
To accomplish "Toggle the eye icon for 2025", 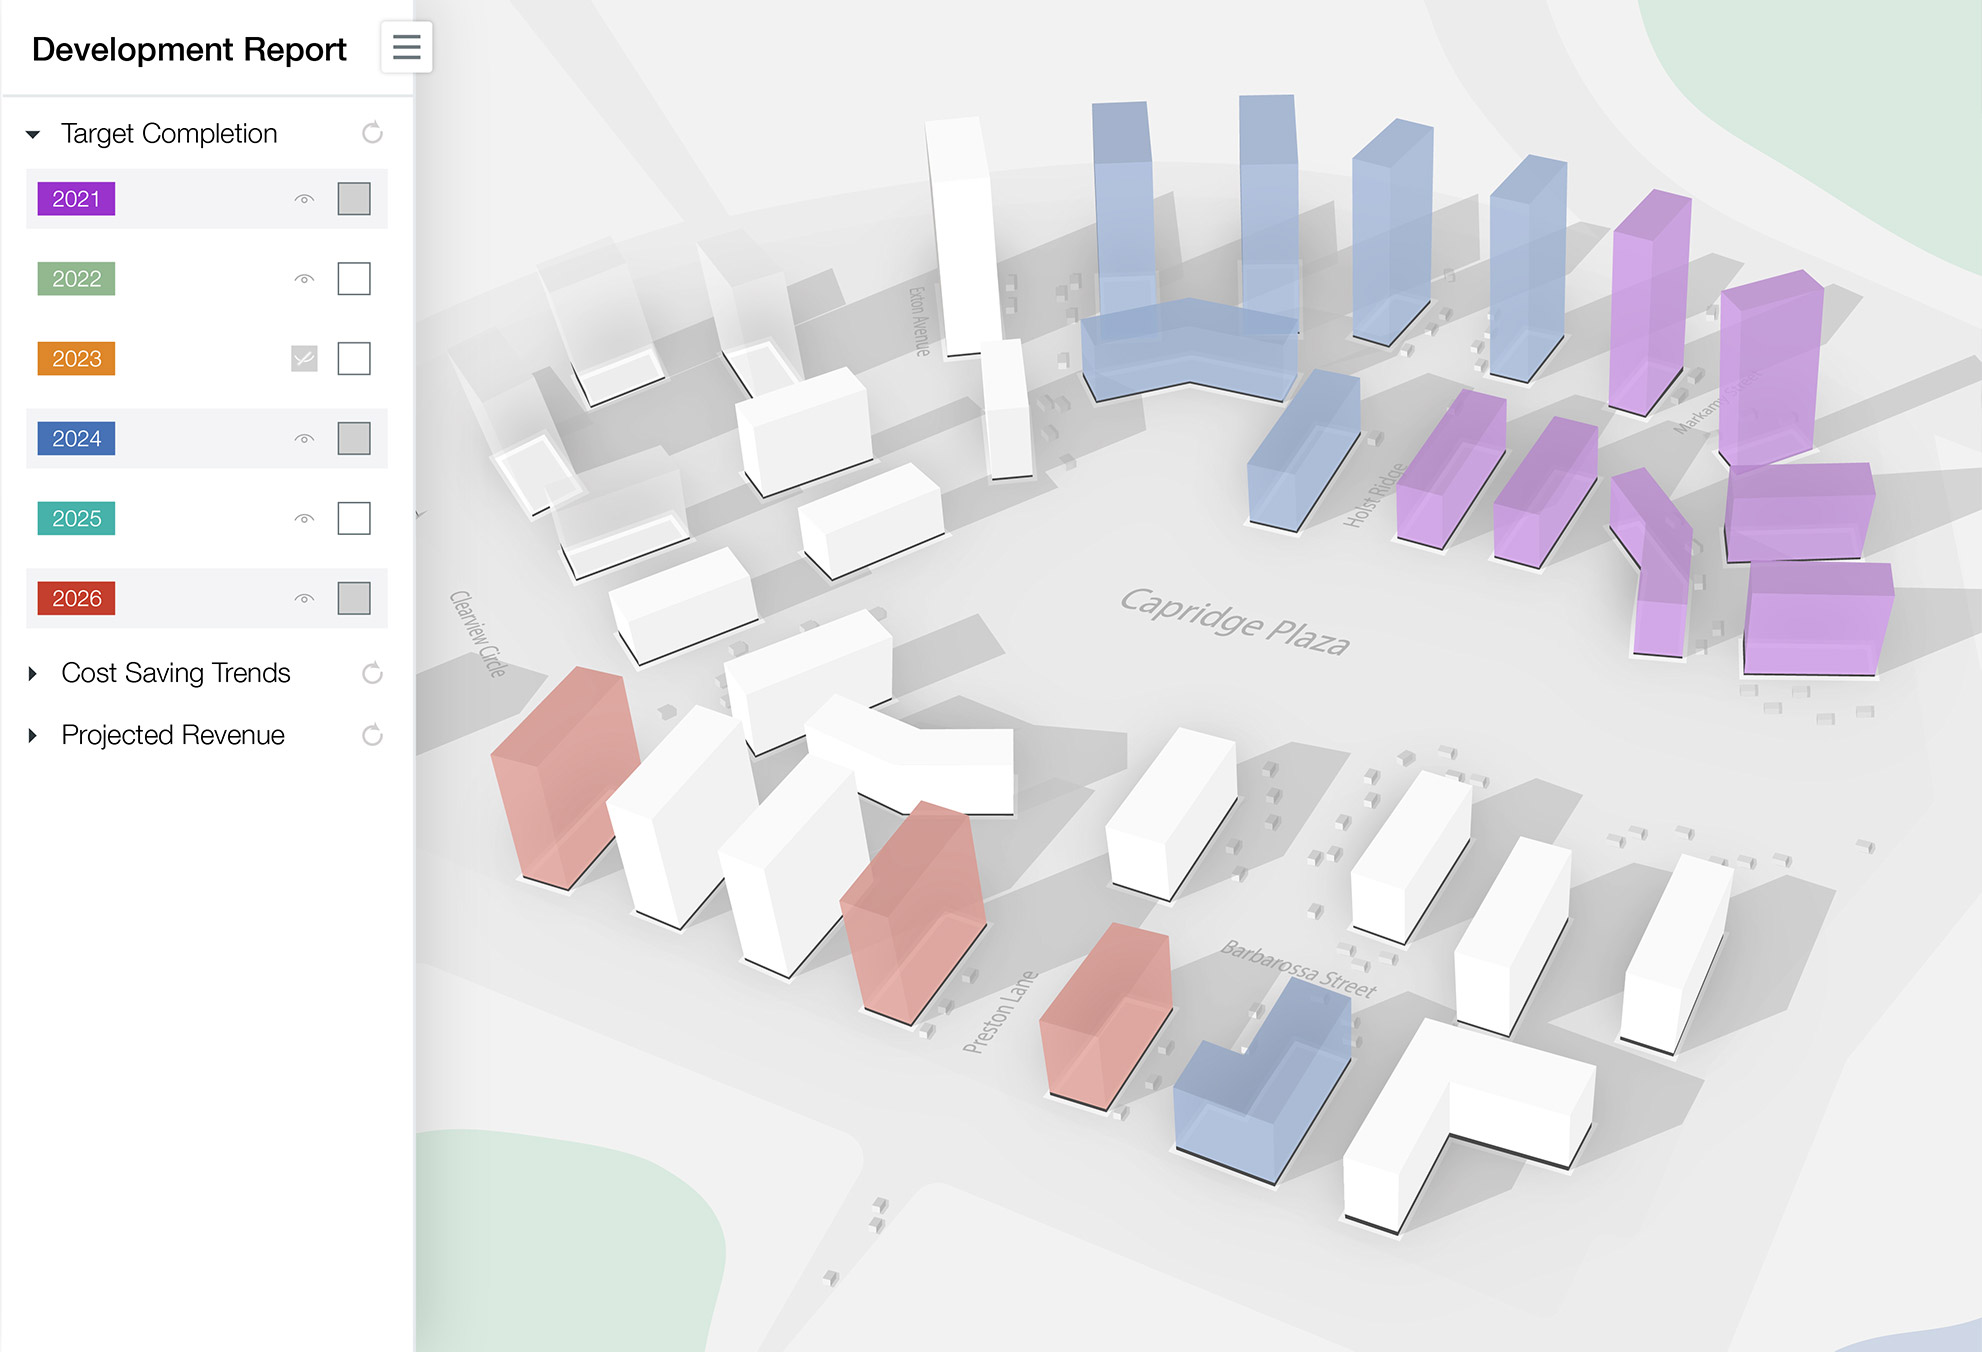I will coord(304,519).
